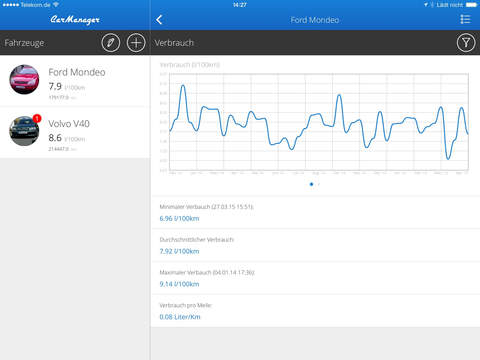Tap the Verbrauch pro Meile 0.08 Liter/Km row
Screen dimensions: 480x360
316,311
